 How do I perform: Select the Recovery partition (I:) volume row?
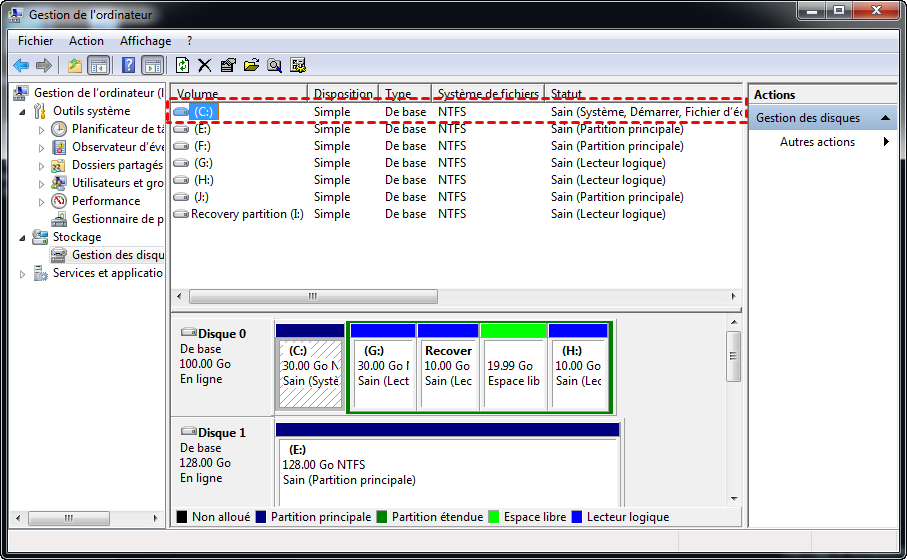pyautogui.click(x=245, y=214)
